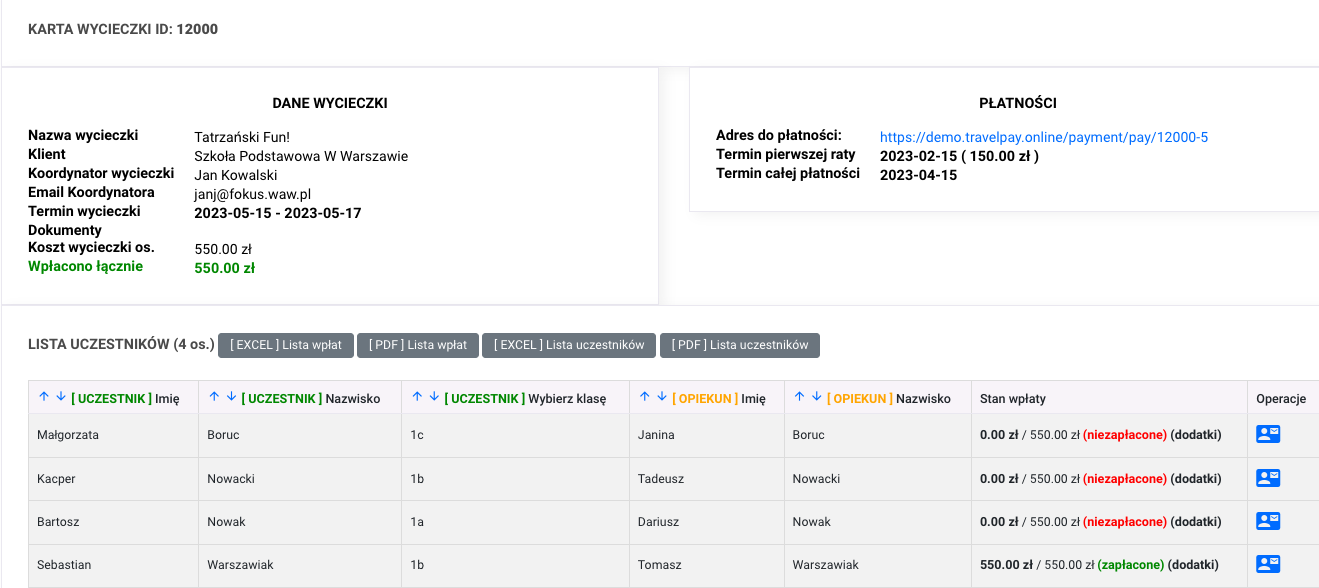
Task: Open contact card icon for Sebastian Warszawiak
Action: pos(1268,564)
